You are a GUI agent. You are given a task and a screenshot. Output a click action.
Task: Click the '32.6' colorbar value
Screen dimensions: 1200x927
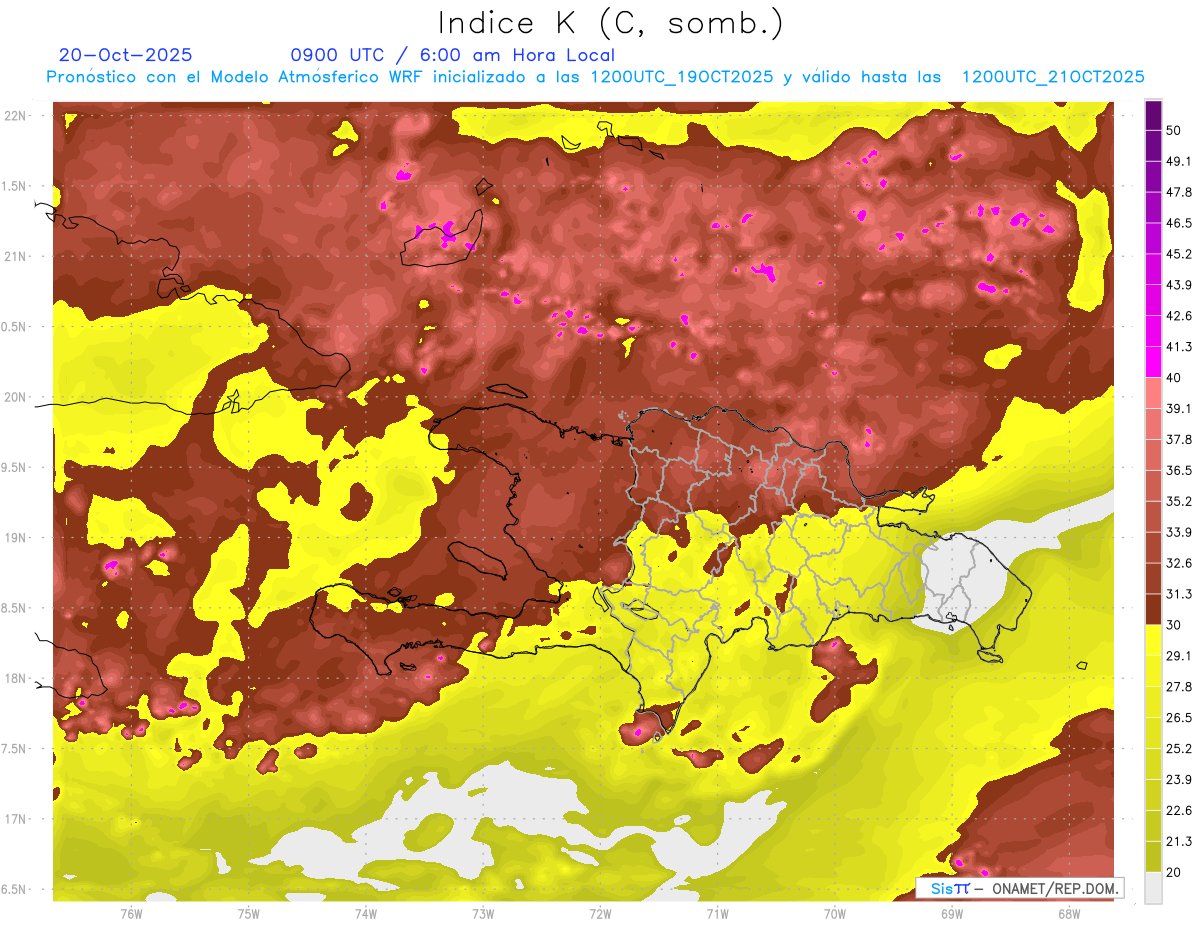1179,563
